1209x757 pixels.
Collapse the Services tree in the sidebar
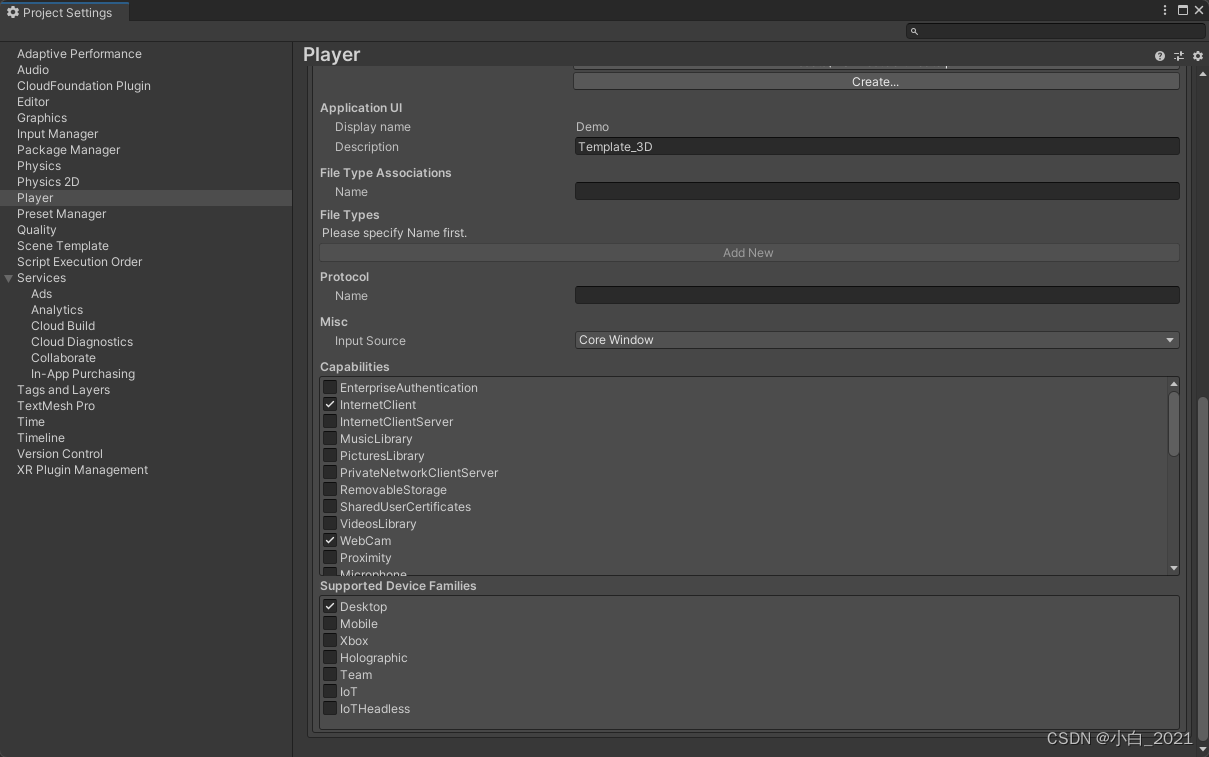point(8,278)
